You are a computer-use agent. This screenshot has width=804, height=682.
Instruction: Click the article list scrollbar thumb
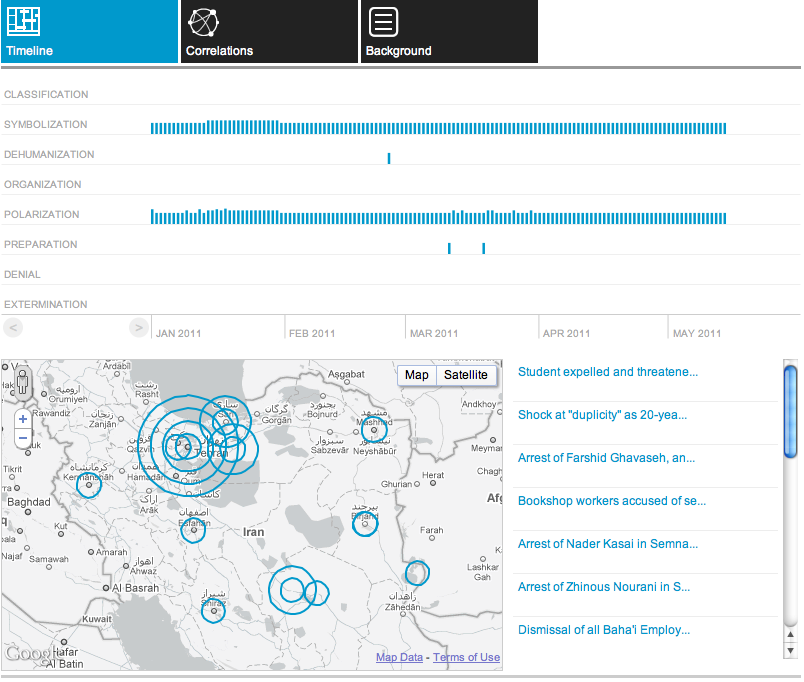click(x=790, y=410)
